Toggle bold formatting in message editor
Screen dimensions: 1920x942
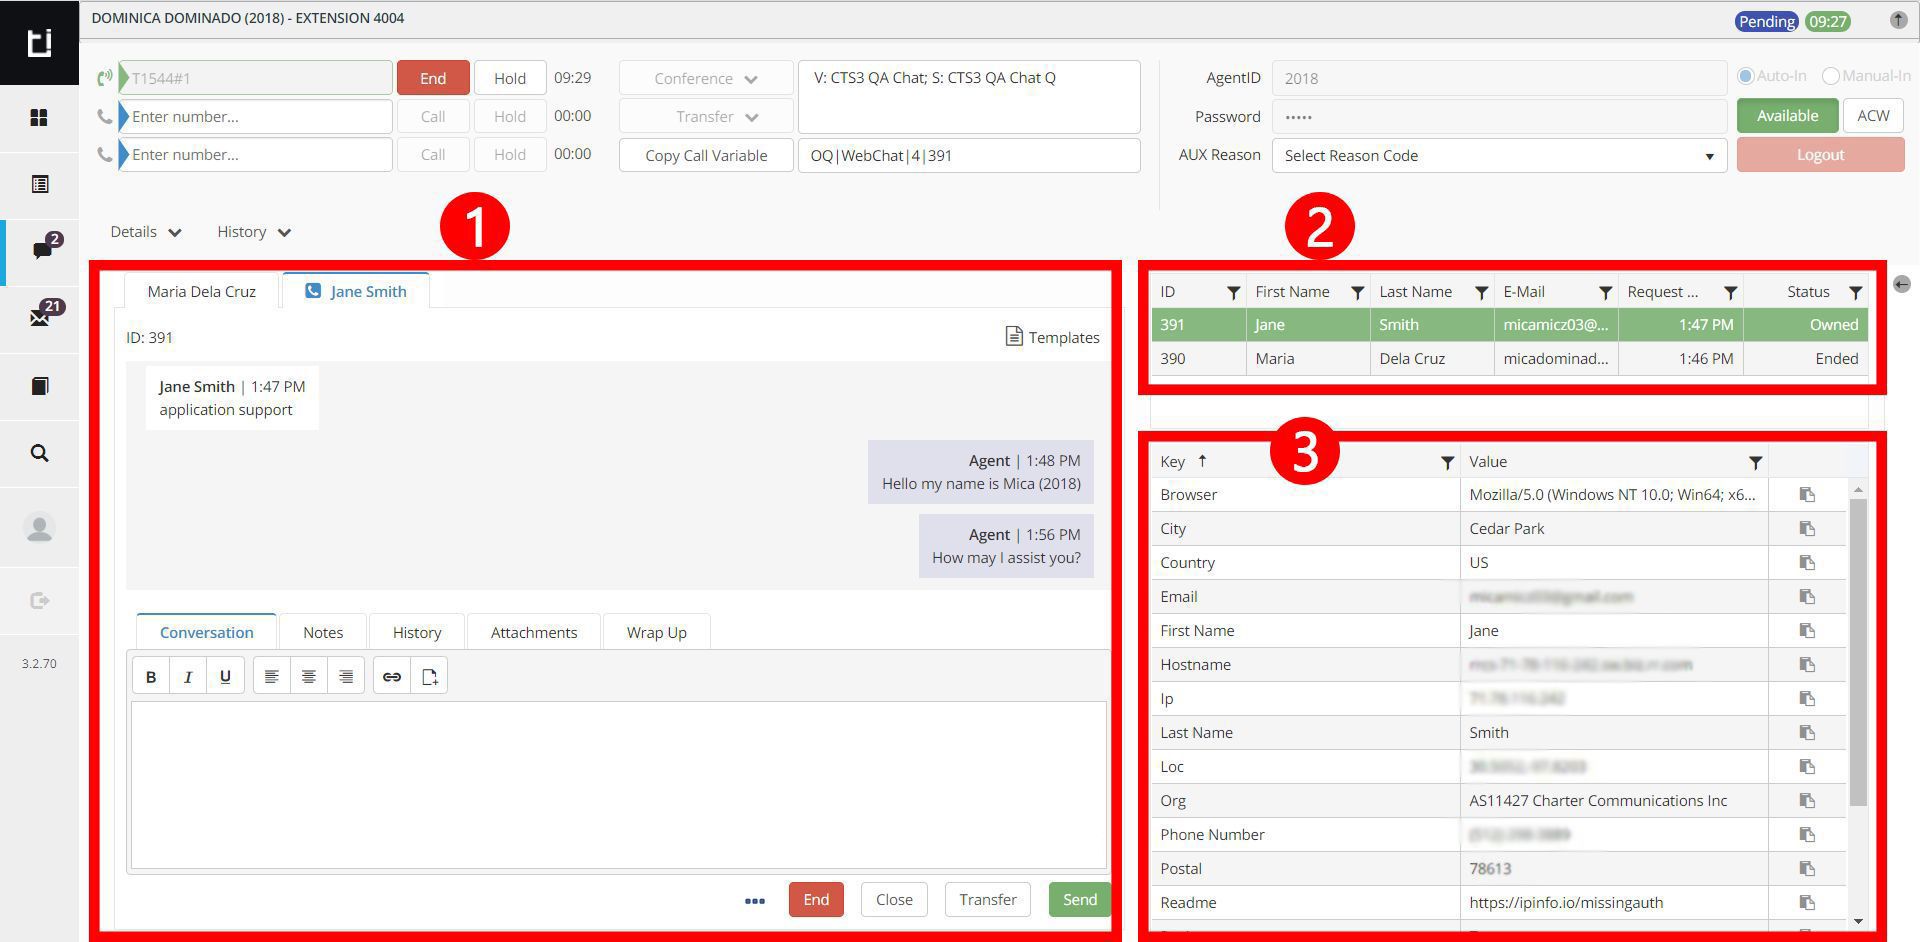pyautogui.click(x=151, y=677)
